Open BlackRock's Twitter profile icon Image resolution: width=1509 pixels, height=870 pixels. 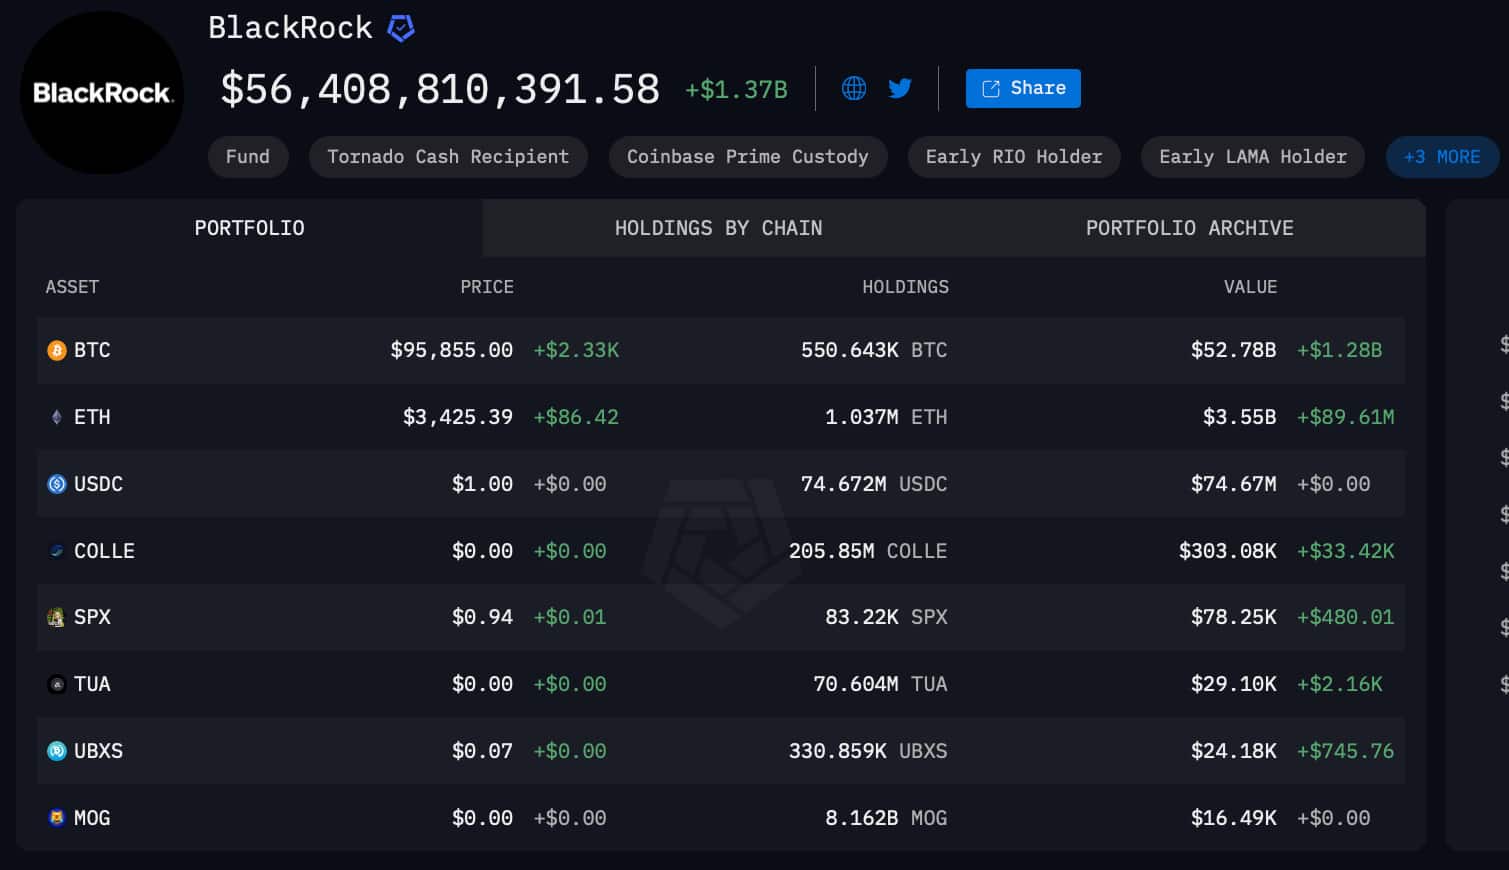click(900, 88)
